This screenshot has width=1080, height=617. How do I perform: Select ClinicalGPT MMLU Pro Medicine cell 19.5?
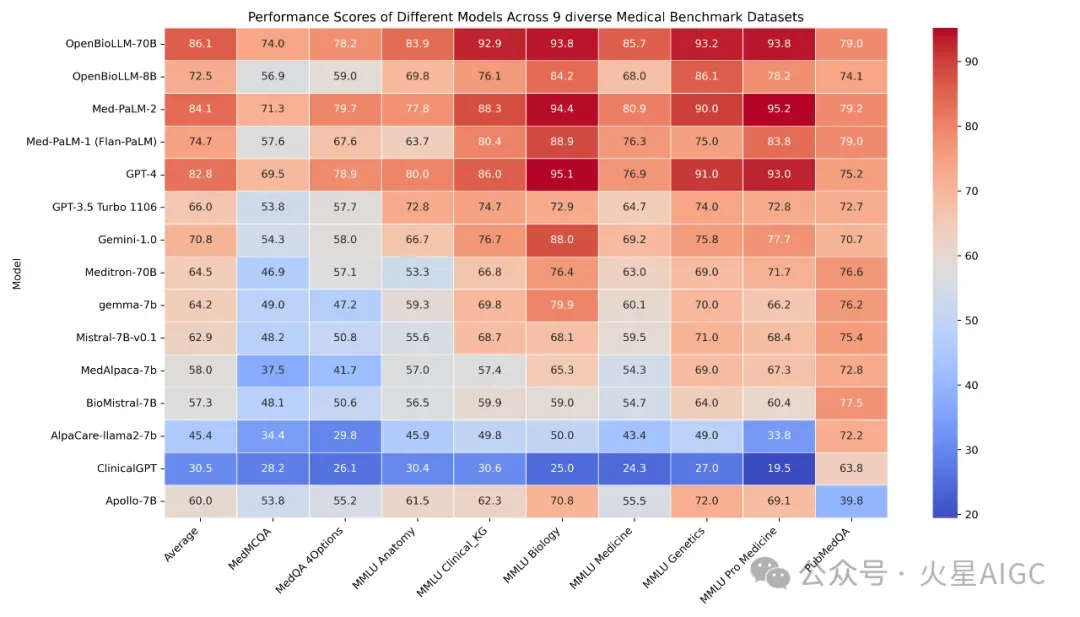tap(779, 468)
